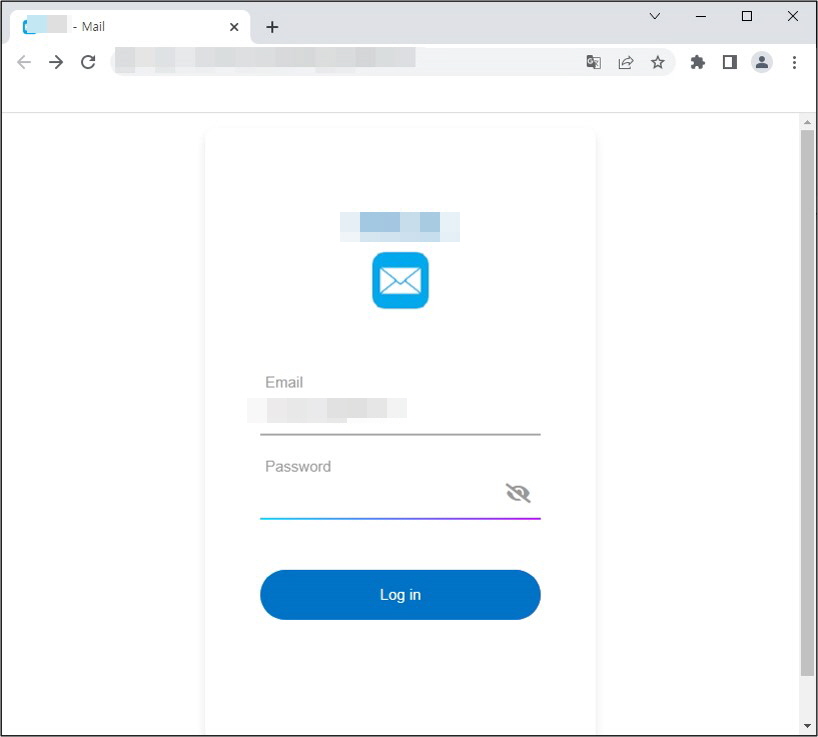This screenshot has width=818, height=737.
Task: Click the browser back arrow
Action: click(x=24, y=63)
